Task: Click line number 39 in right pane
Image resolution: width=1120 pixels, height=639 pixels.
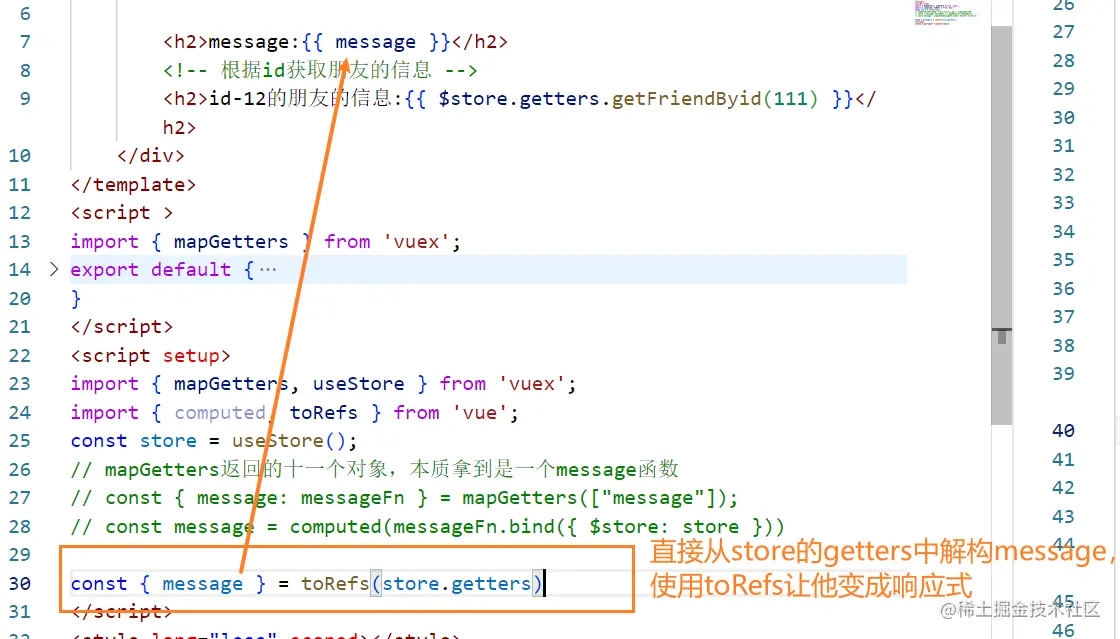Action: [x=1063, y=373]
